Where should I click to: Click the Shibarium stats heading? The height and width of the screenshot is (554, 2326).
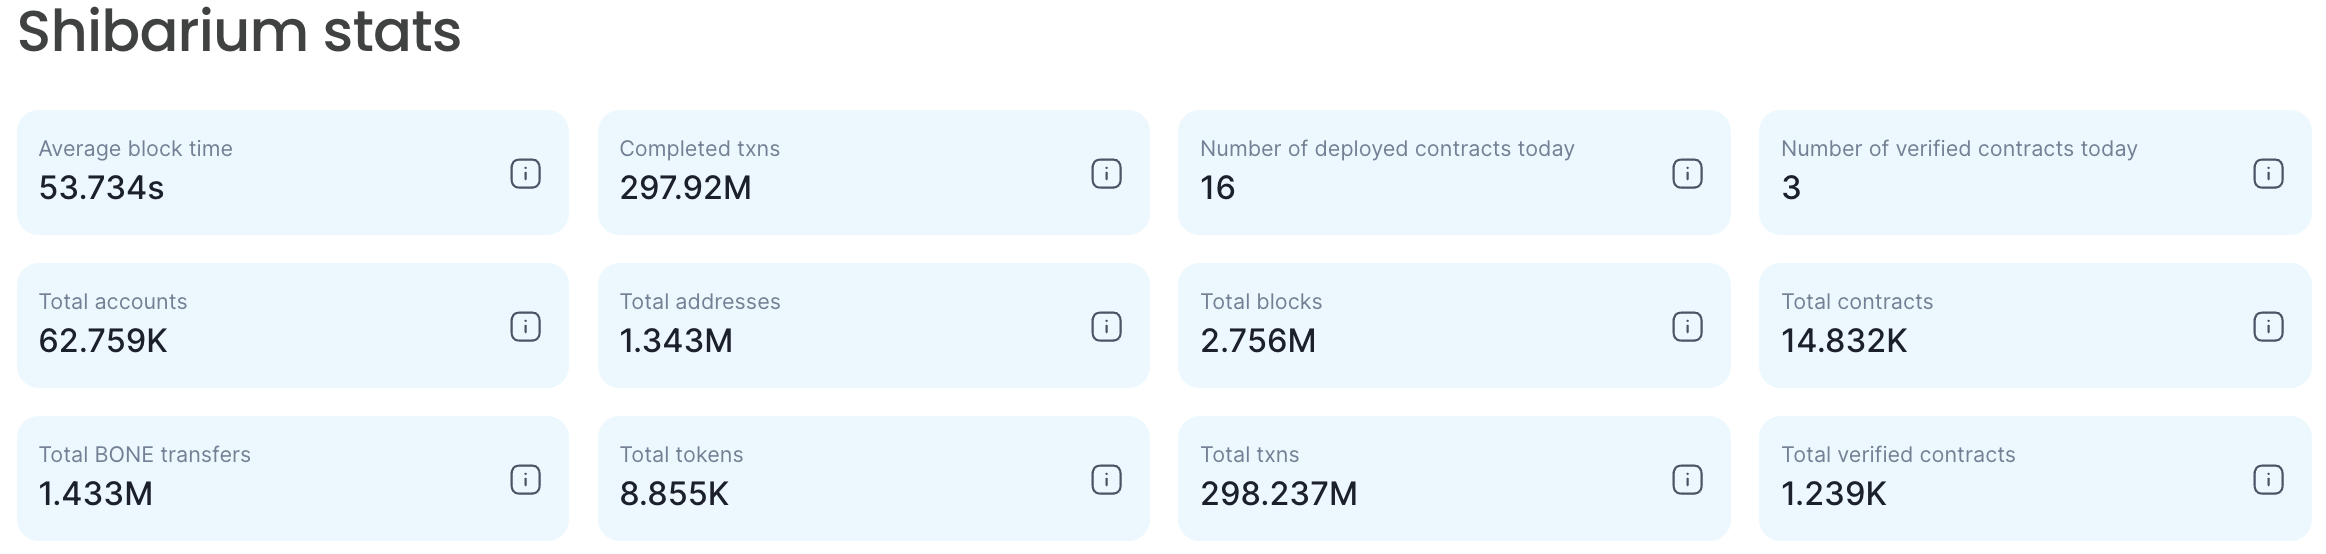coord(239,30)
